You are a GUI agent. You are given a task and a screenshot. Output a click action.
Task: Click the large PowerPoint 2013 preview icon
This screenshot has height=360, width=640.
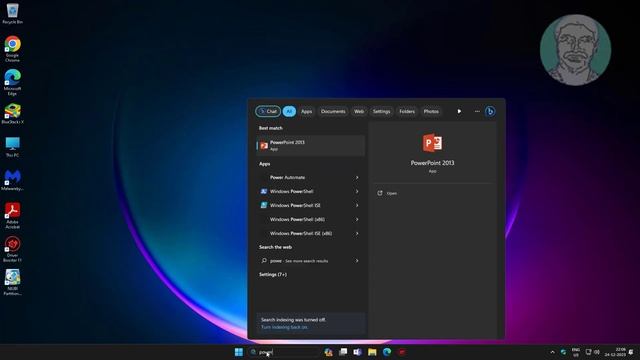coord(432,143)
